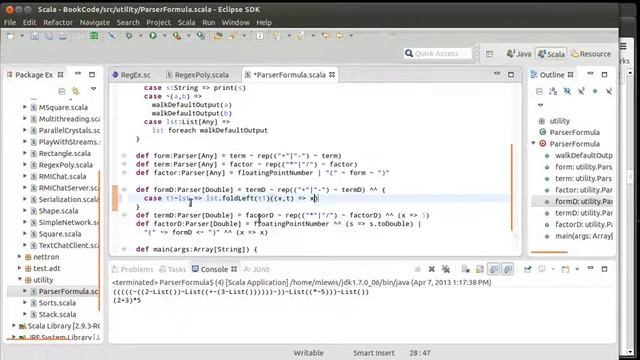
Task: Open the New wizard toolbar icon
Action: (x=11, y=36)
